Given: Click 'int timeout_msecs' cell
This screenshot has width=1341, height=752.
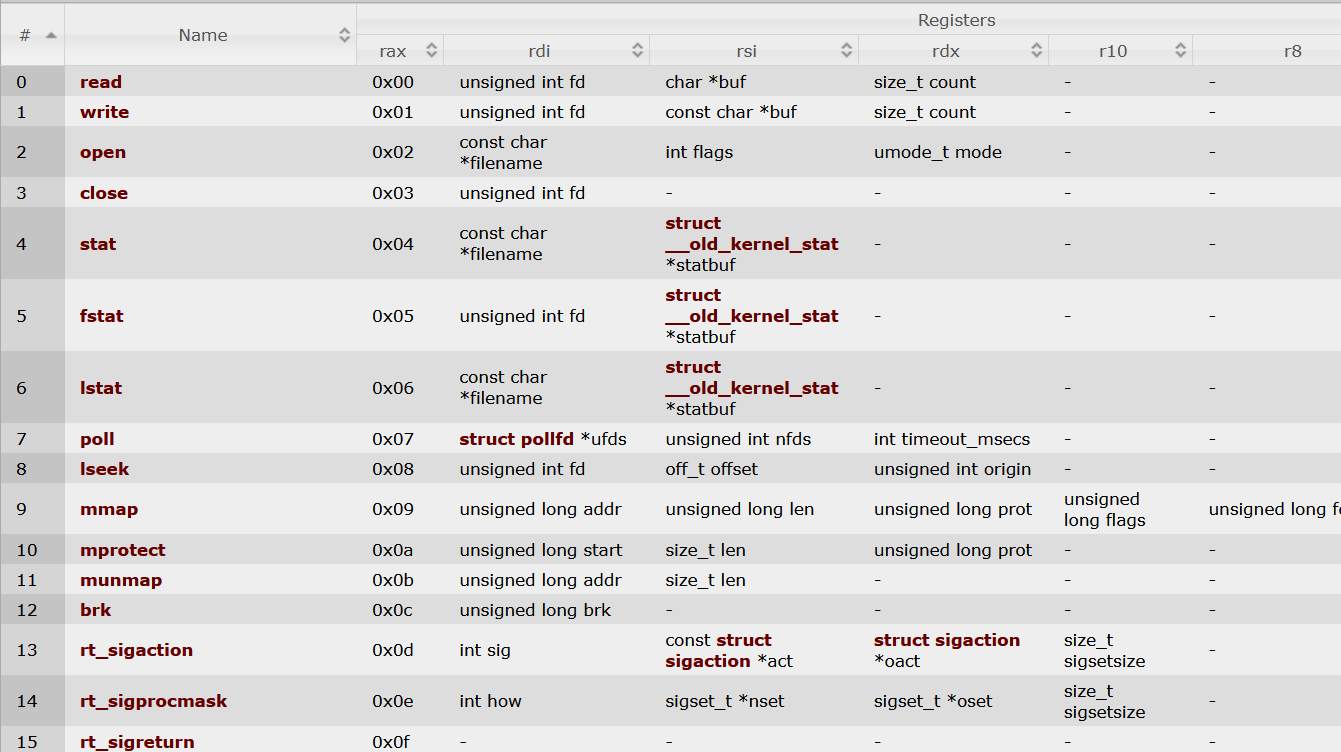Looking at the screenshot, I should click(952, 439).
